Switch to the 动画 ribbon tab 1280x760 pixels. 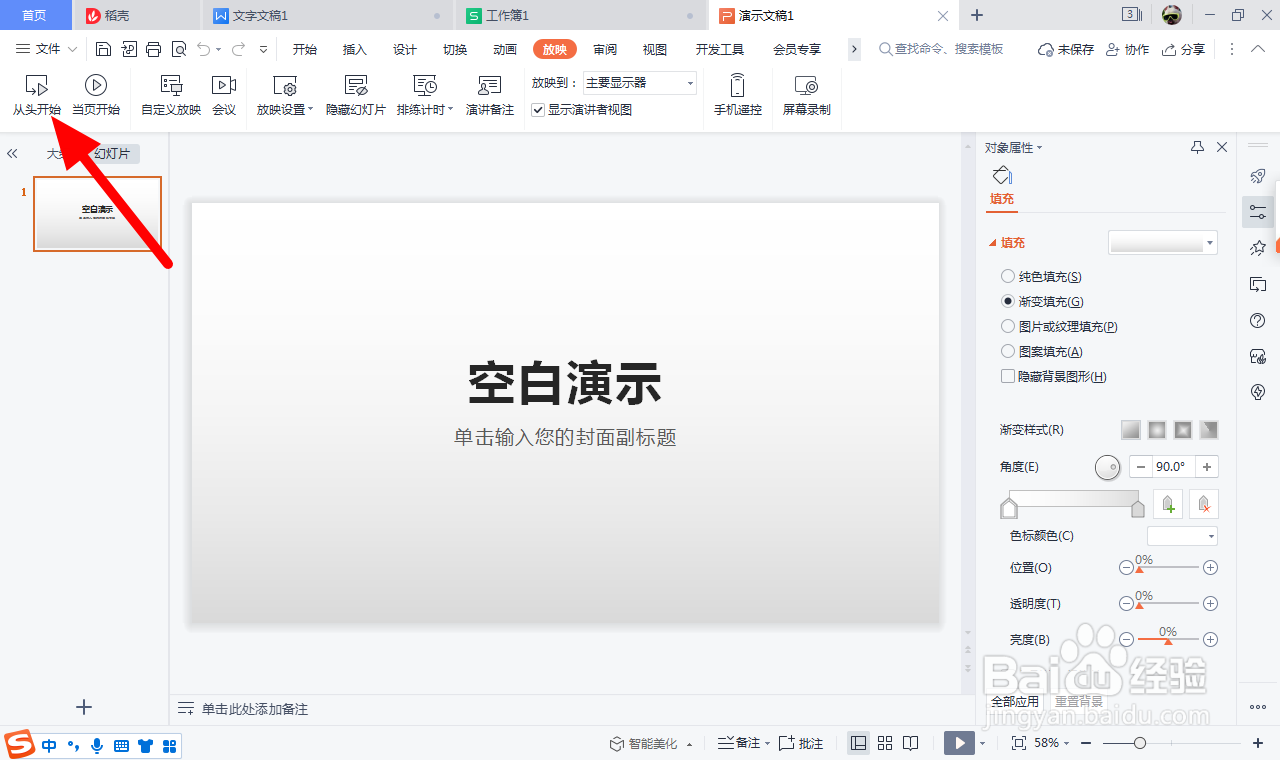pyautogui.click(x=504, y=48)
